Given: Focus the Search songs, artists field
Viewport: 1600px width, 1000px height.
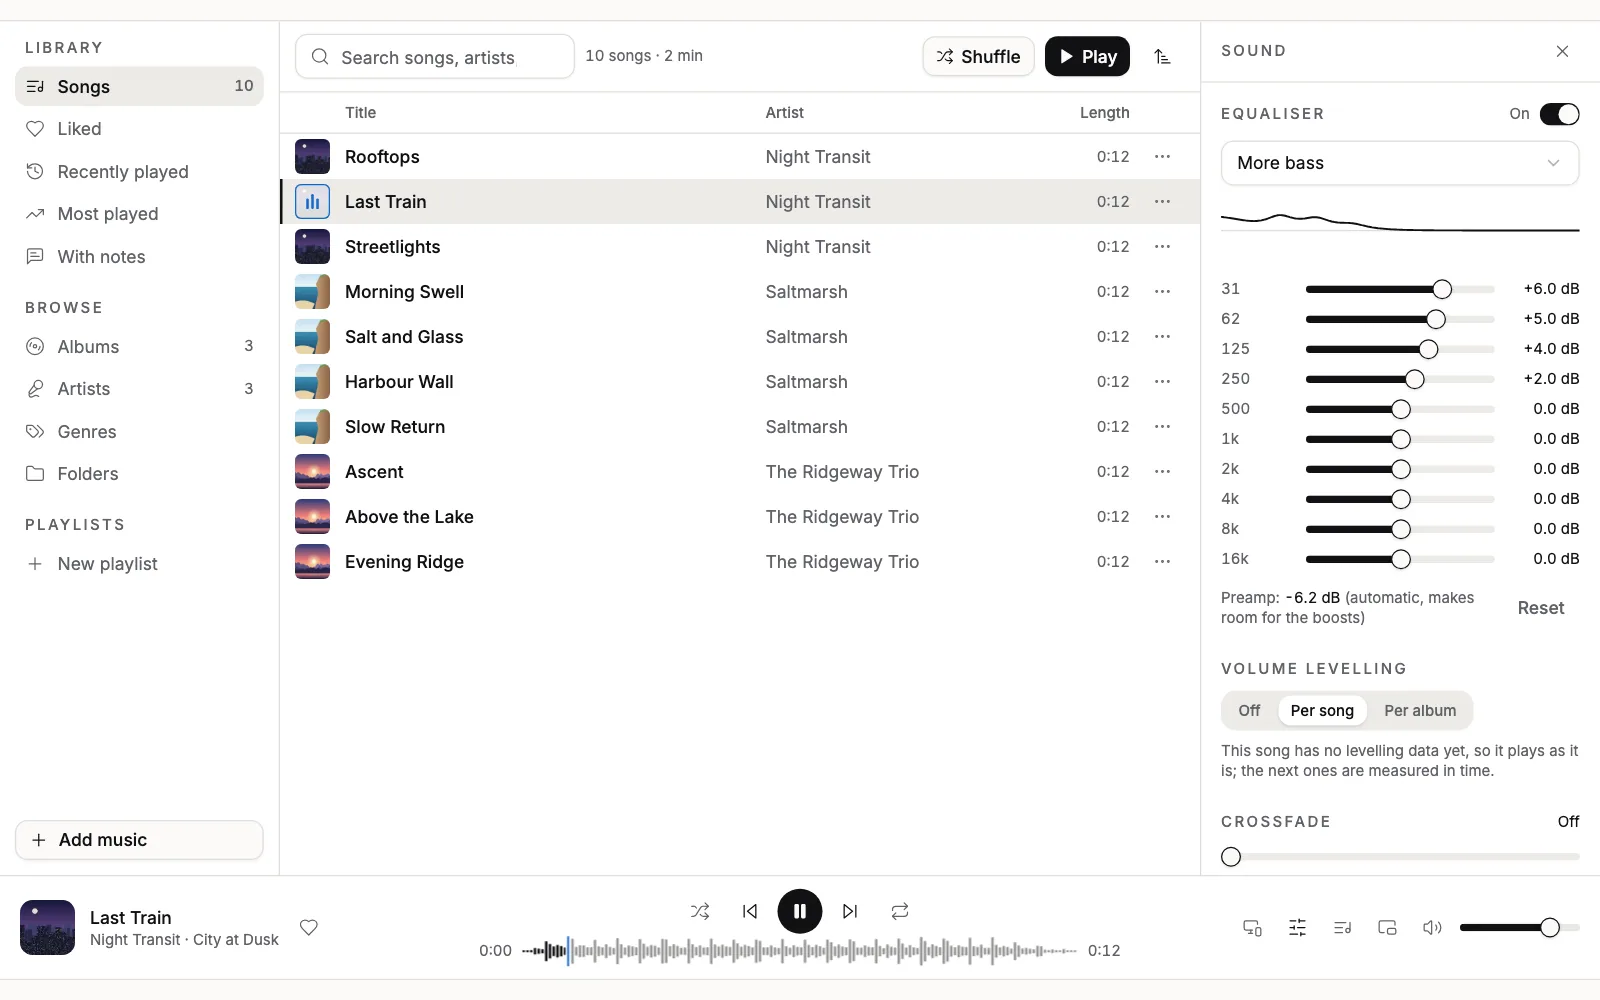Looking at the screenshot, I should pyautogui.click(x=435, y=57).
